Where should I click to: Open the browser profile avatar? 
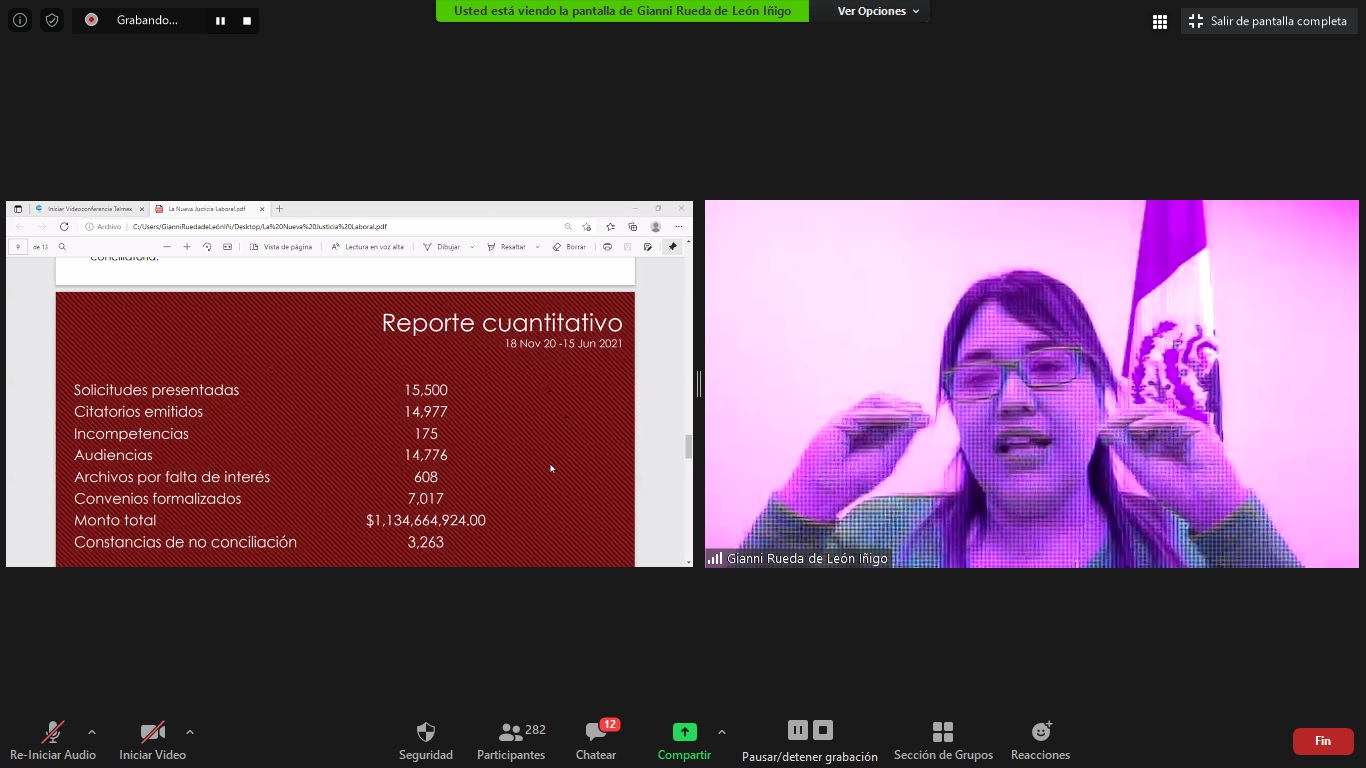(x=655, y=227)
